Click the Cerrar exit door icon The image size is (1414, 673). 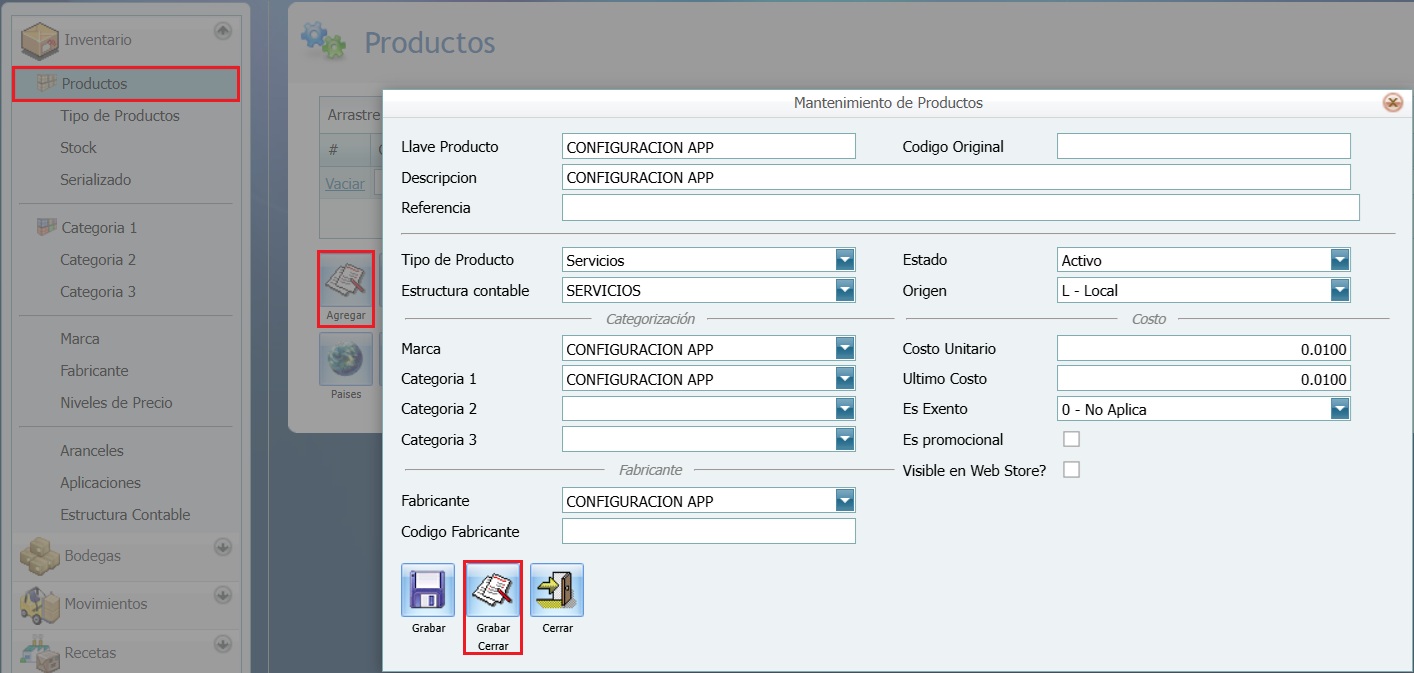pos(557,590)
